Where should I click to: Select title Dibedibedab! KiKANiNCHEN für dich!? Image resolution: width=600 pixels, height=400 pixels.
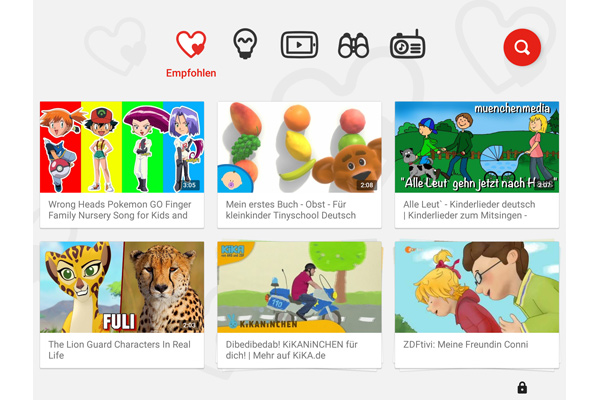(x=292, y=350)
